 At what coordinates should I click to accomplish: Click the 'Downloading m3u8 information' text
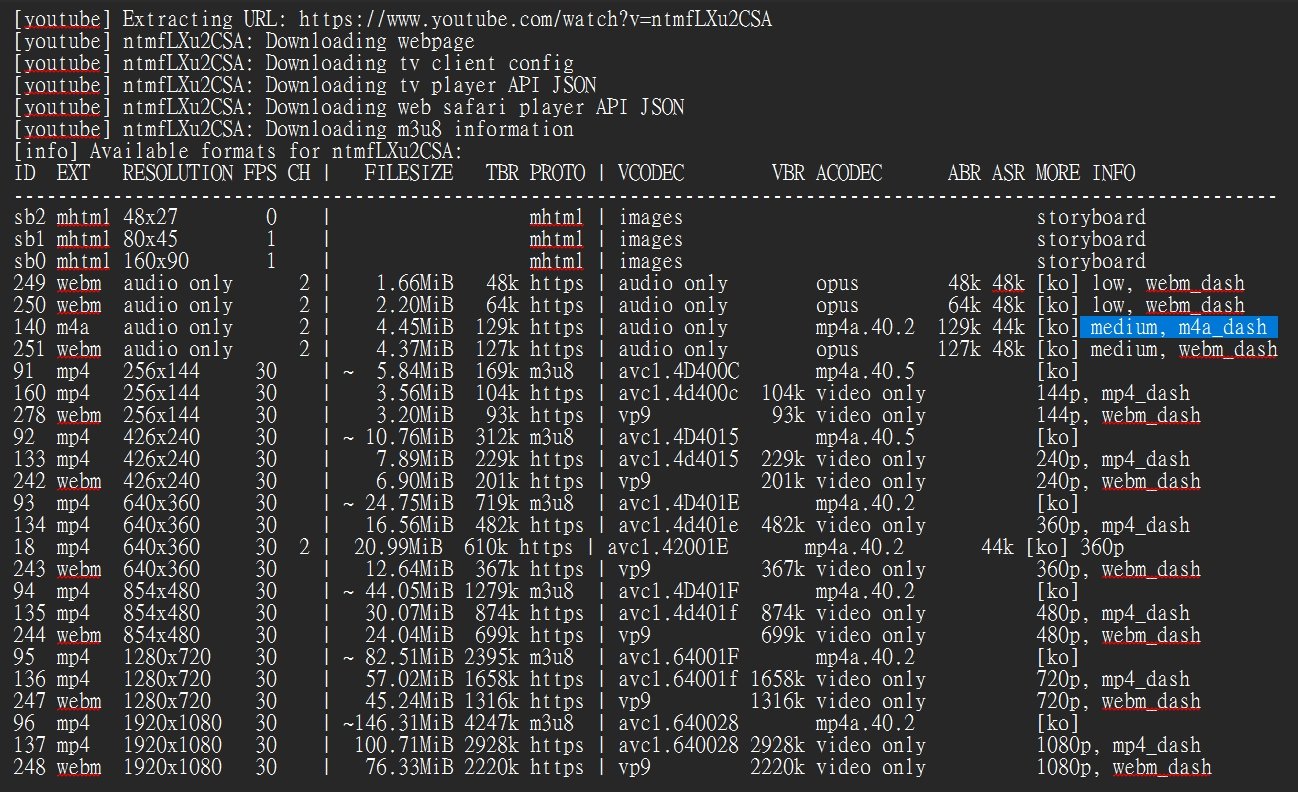419,129
